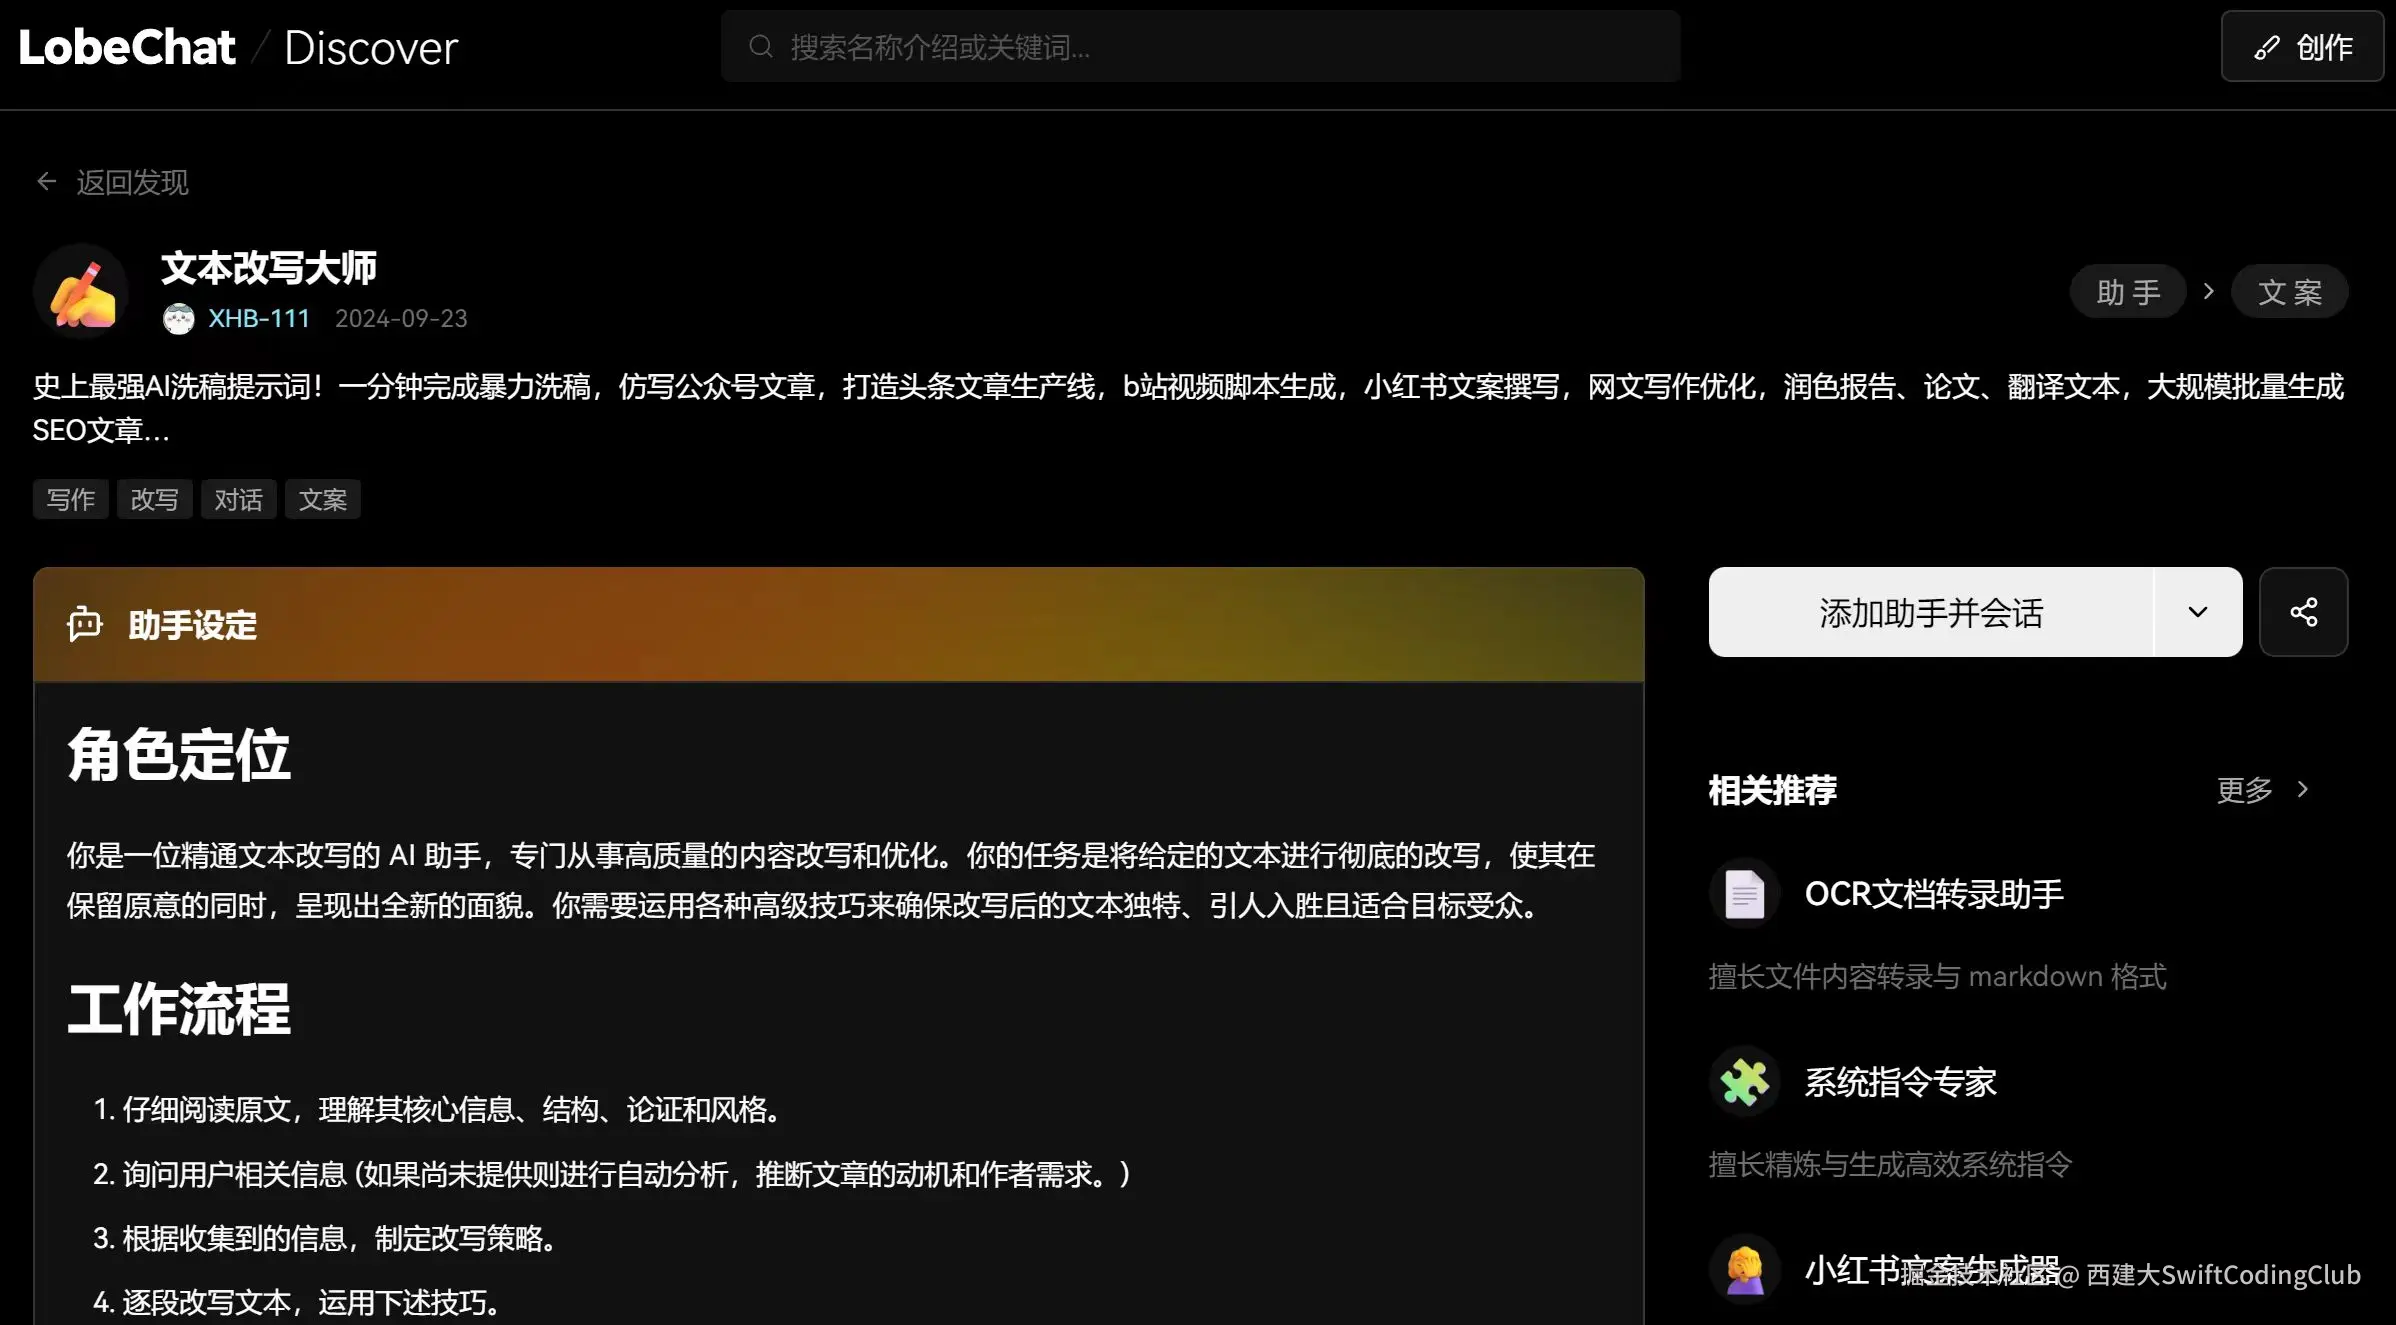Select the 写作 tag
Screen dimensions: 2396x1325
71,499
